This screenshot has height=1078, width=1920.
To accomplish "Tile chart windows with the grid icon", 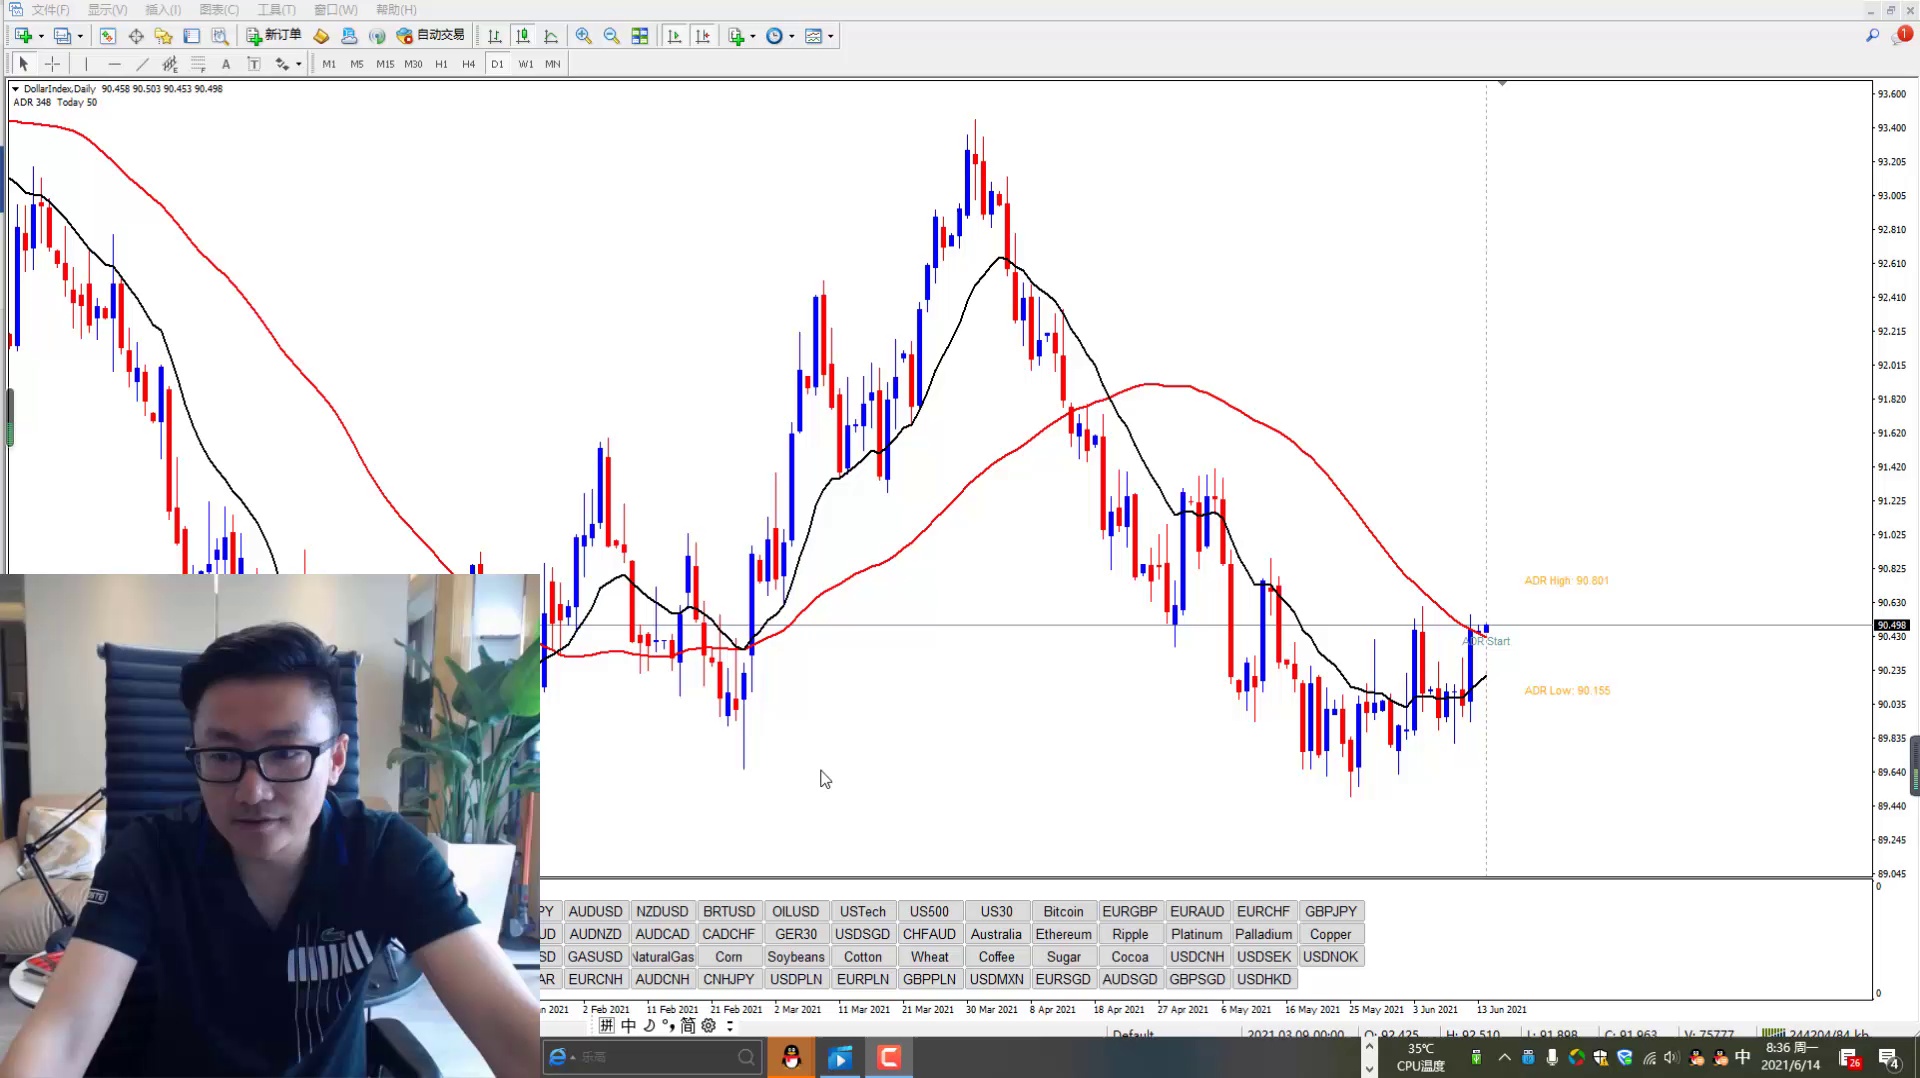I will (x=640, y=36).
